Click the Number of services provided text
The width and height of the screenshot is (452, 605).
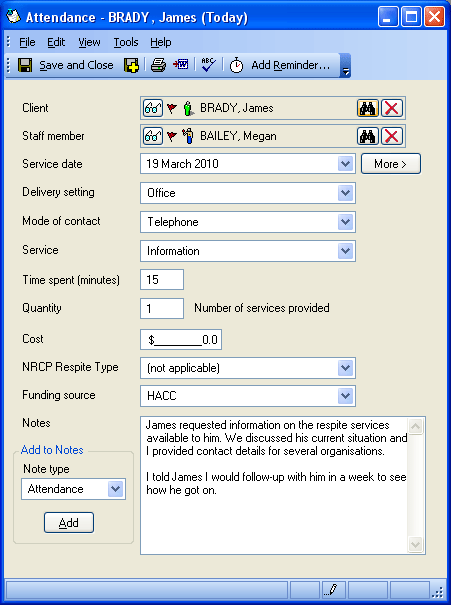click(x=262, y=308)
